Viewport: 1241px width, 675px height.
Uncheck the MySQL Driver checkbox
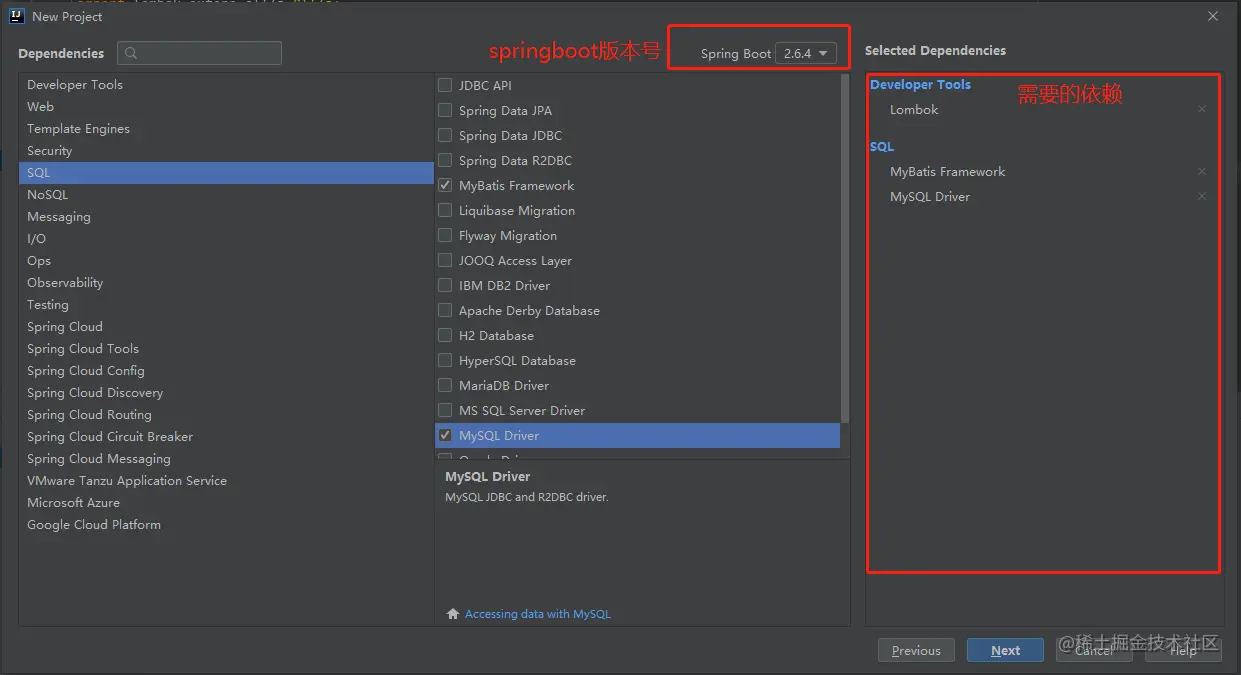(445, 435)
